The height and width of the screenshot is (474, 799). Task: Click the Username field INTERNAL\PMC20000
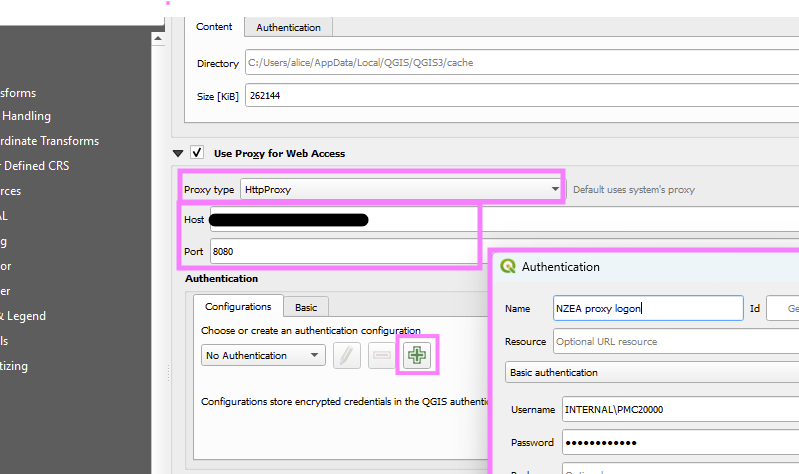[x=680, y=409]
